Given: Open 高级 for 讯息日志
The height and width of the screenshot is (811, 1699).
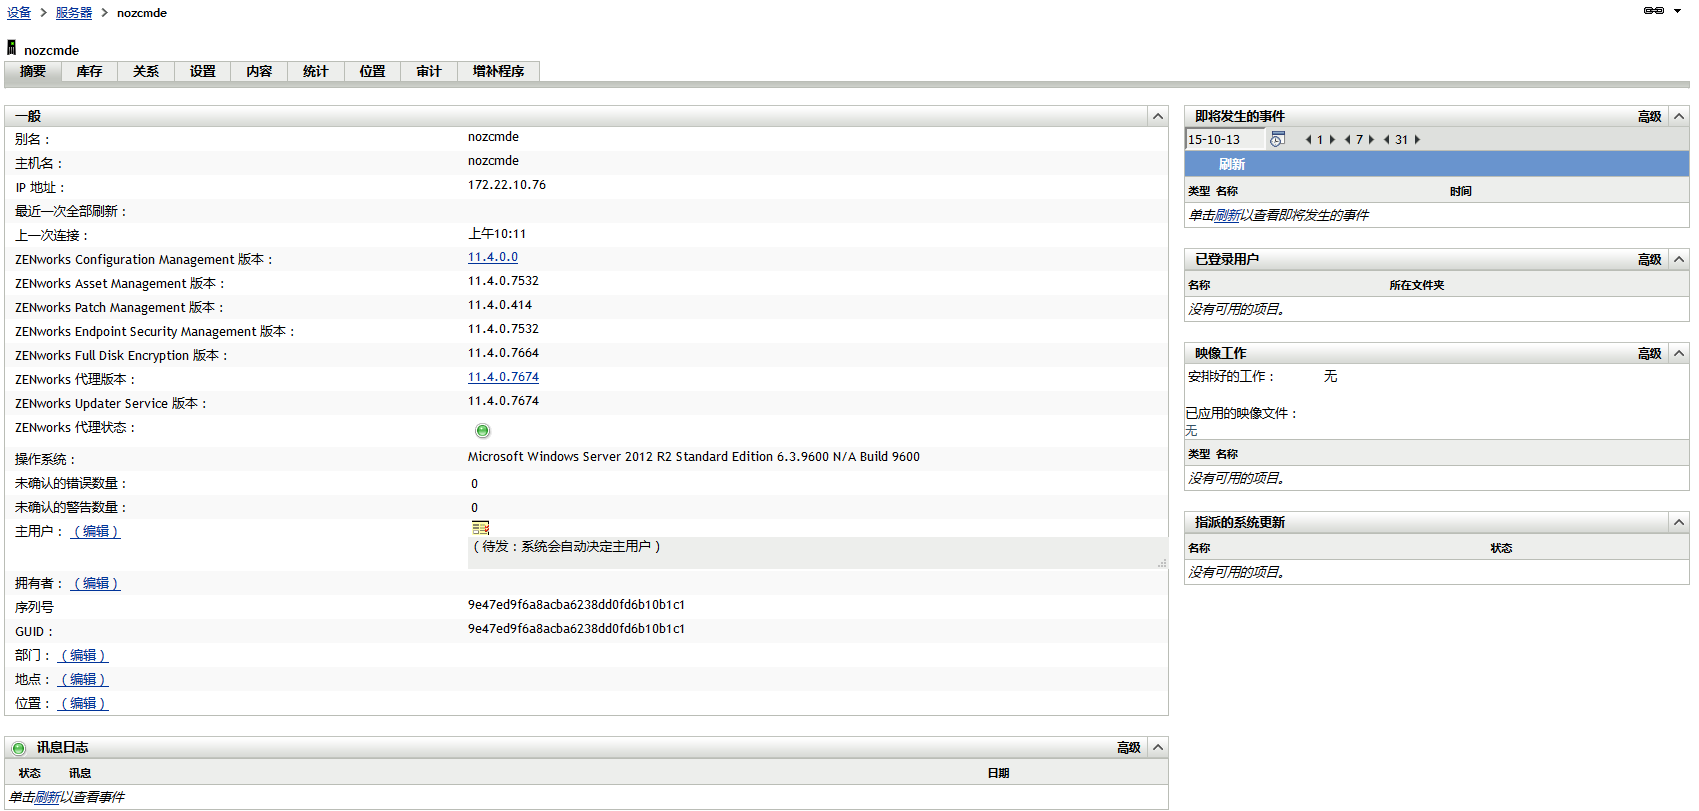Looking at the screenshot, I should (1129, 748).
